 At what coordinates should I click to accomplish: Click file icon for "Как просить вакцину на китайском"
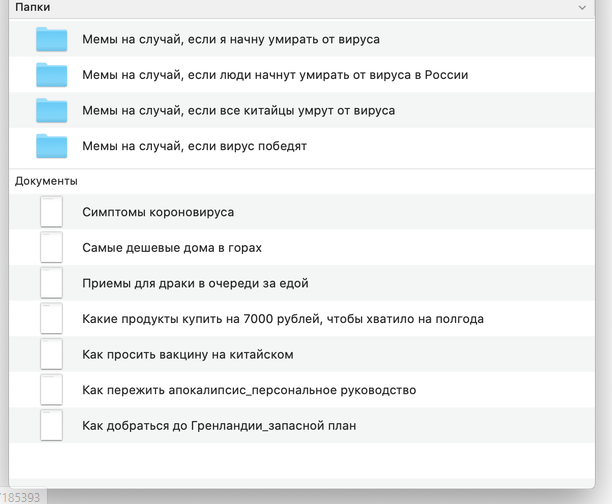coord(51,354)
